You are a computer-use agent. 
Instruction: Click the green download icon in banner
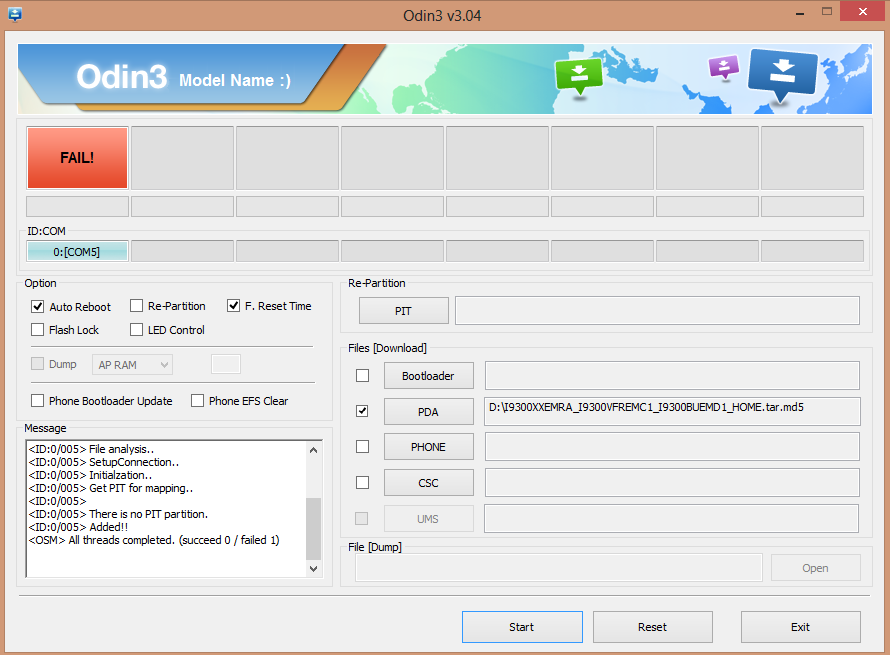(x=578, y=77)
